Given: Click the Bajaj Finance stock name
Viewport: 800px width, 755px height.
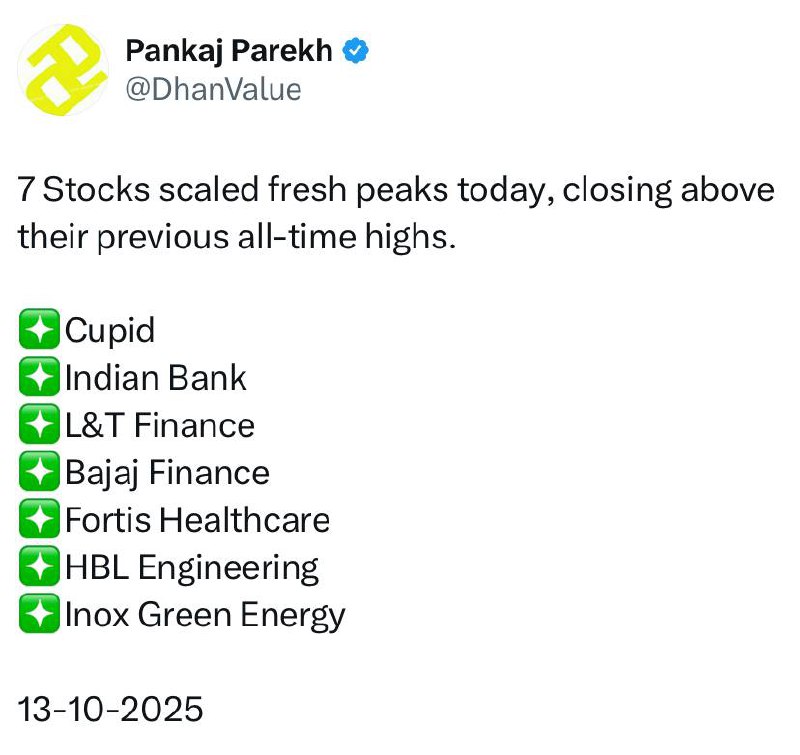Looking at the screenshot, I should click(x=167, y=472).
